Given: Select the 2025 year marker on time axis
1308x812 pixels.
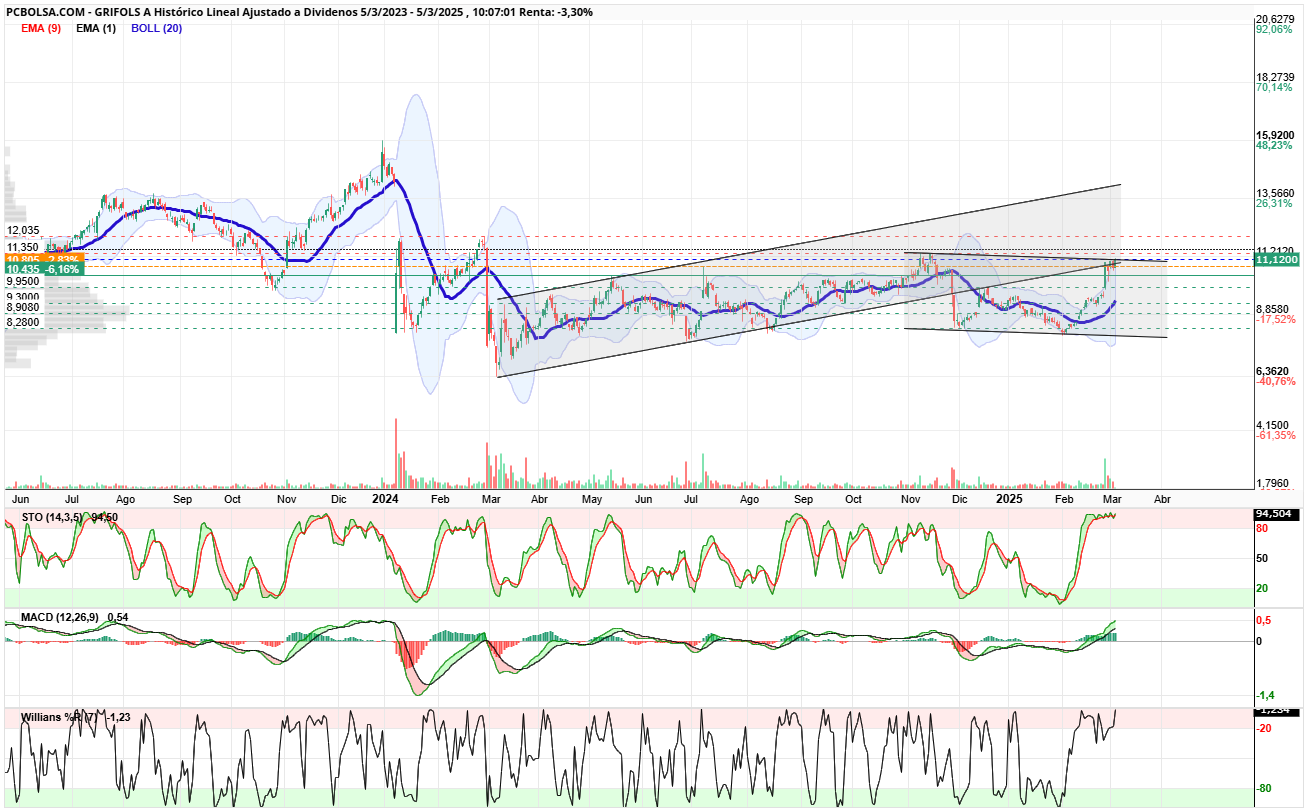Looking at the screenshot, I should [1009, 497].
